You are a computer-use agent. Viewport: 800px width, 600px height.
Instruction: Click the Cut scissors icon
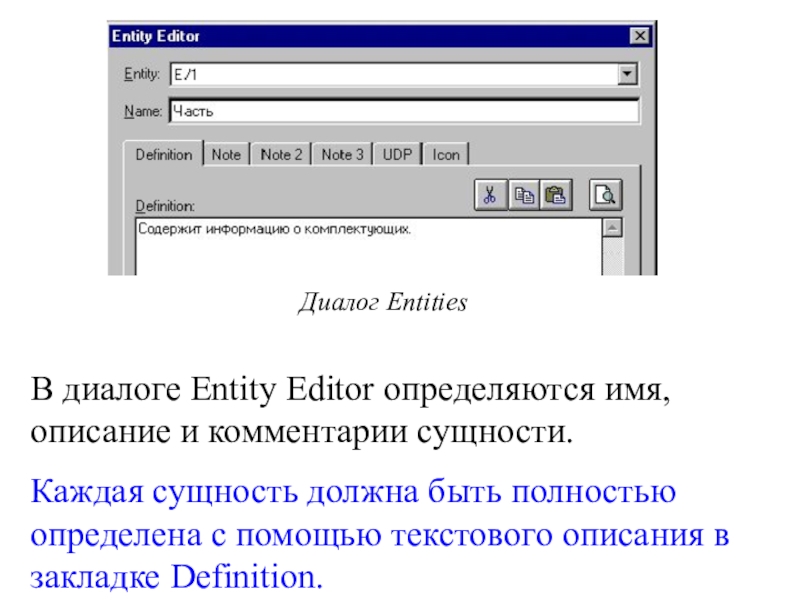coord(489,195)
